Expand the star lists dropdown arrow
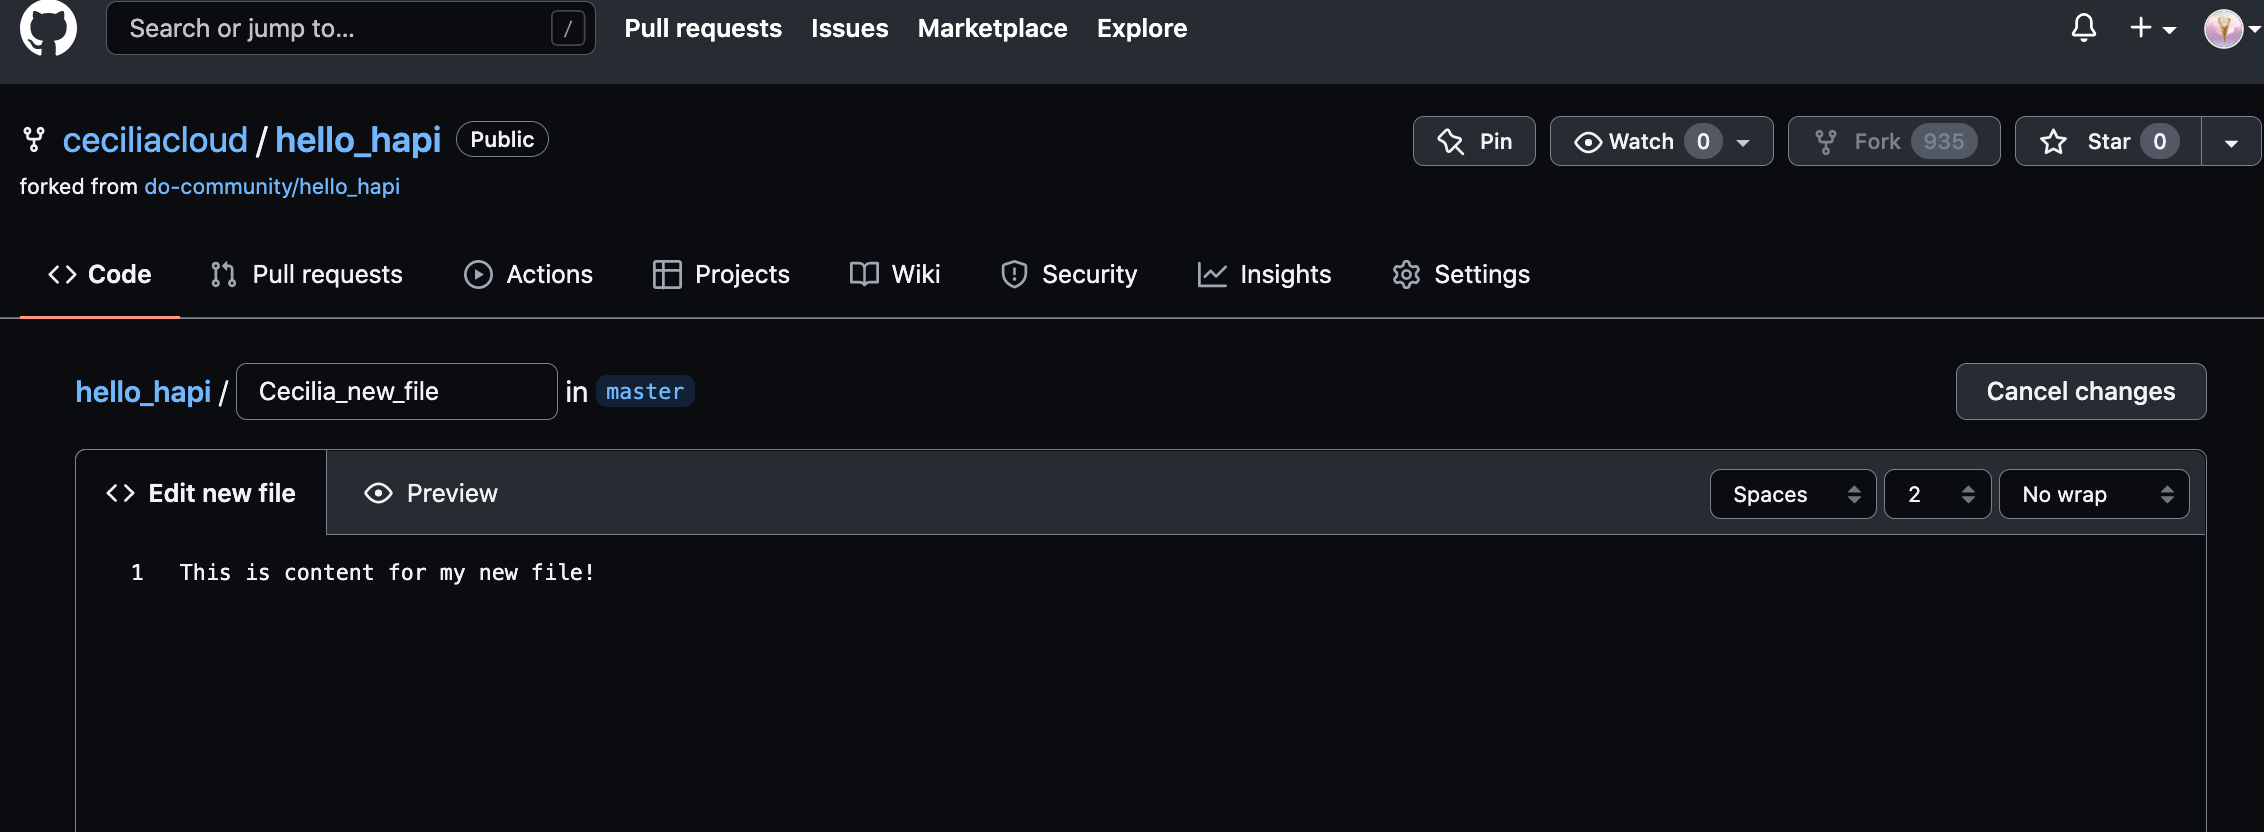 [2231, 141]
